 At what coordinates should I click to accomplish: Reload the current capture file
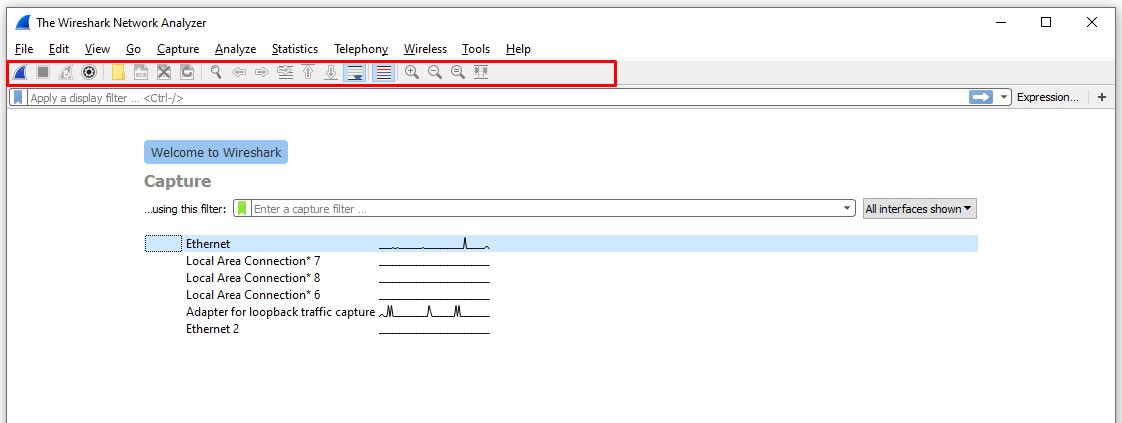[x=187, y=72]
